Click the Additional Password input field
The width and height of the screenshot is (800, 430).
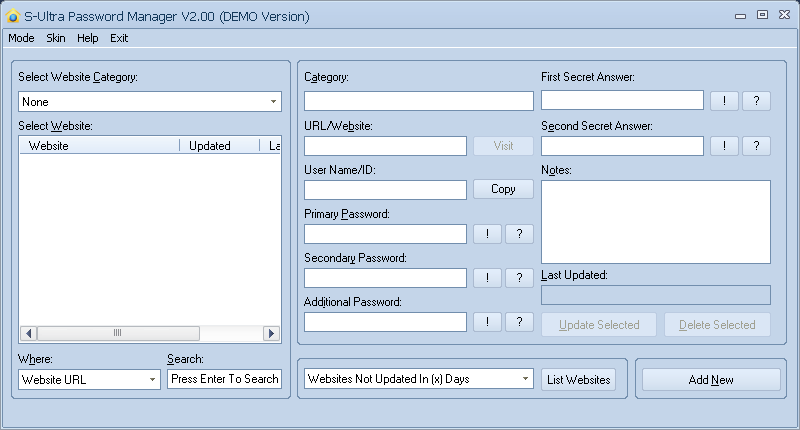click(x=385, y=322)
